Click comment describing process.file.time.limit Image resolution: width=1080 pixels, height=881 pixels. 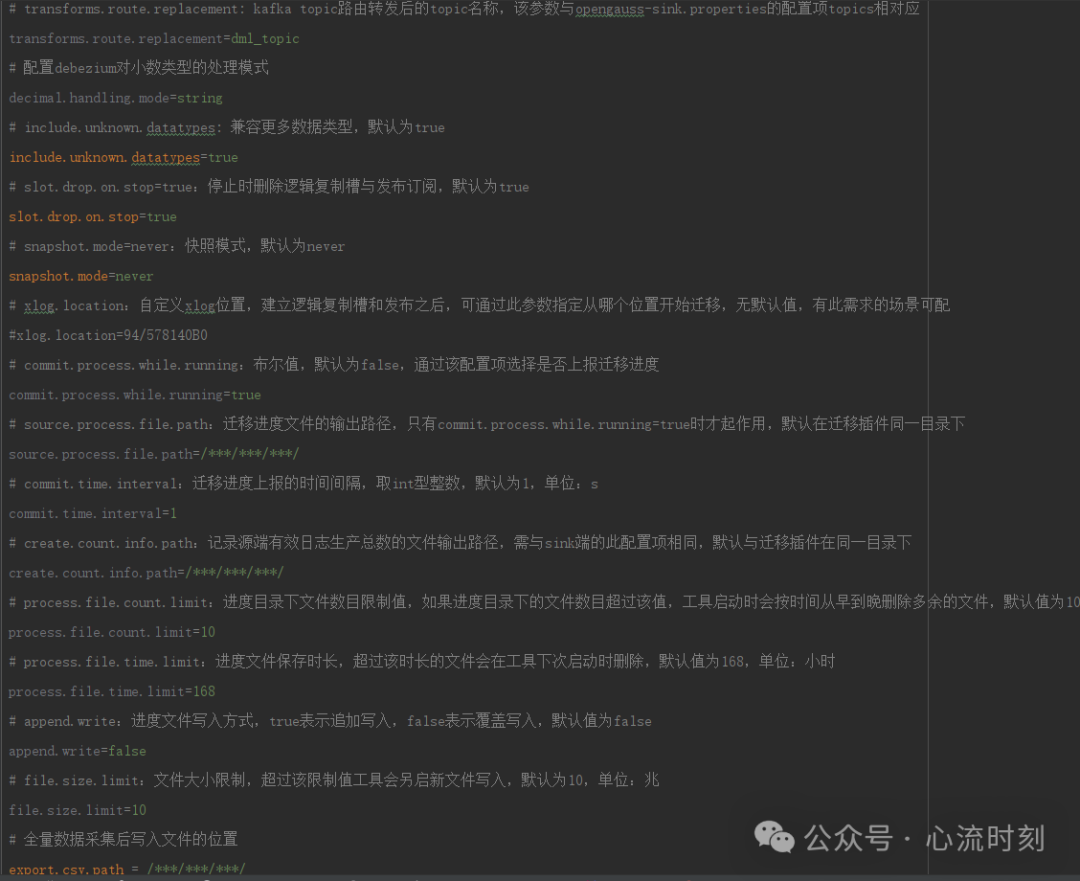tap(422, 661)
